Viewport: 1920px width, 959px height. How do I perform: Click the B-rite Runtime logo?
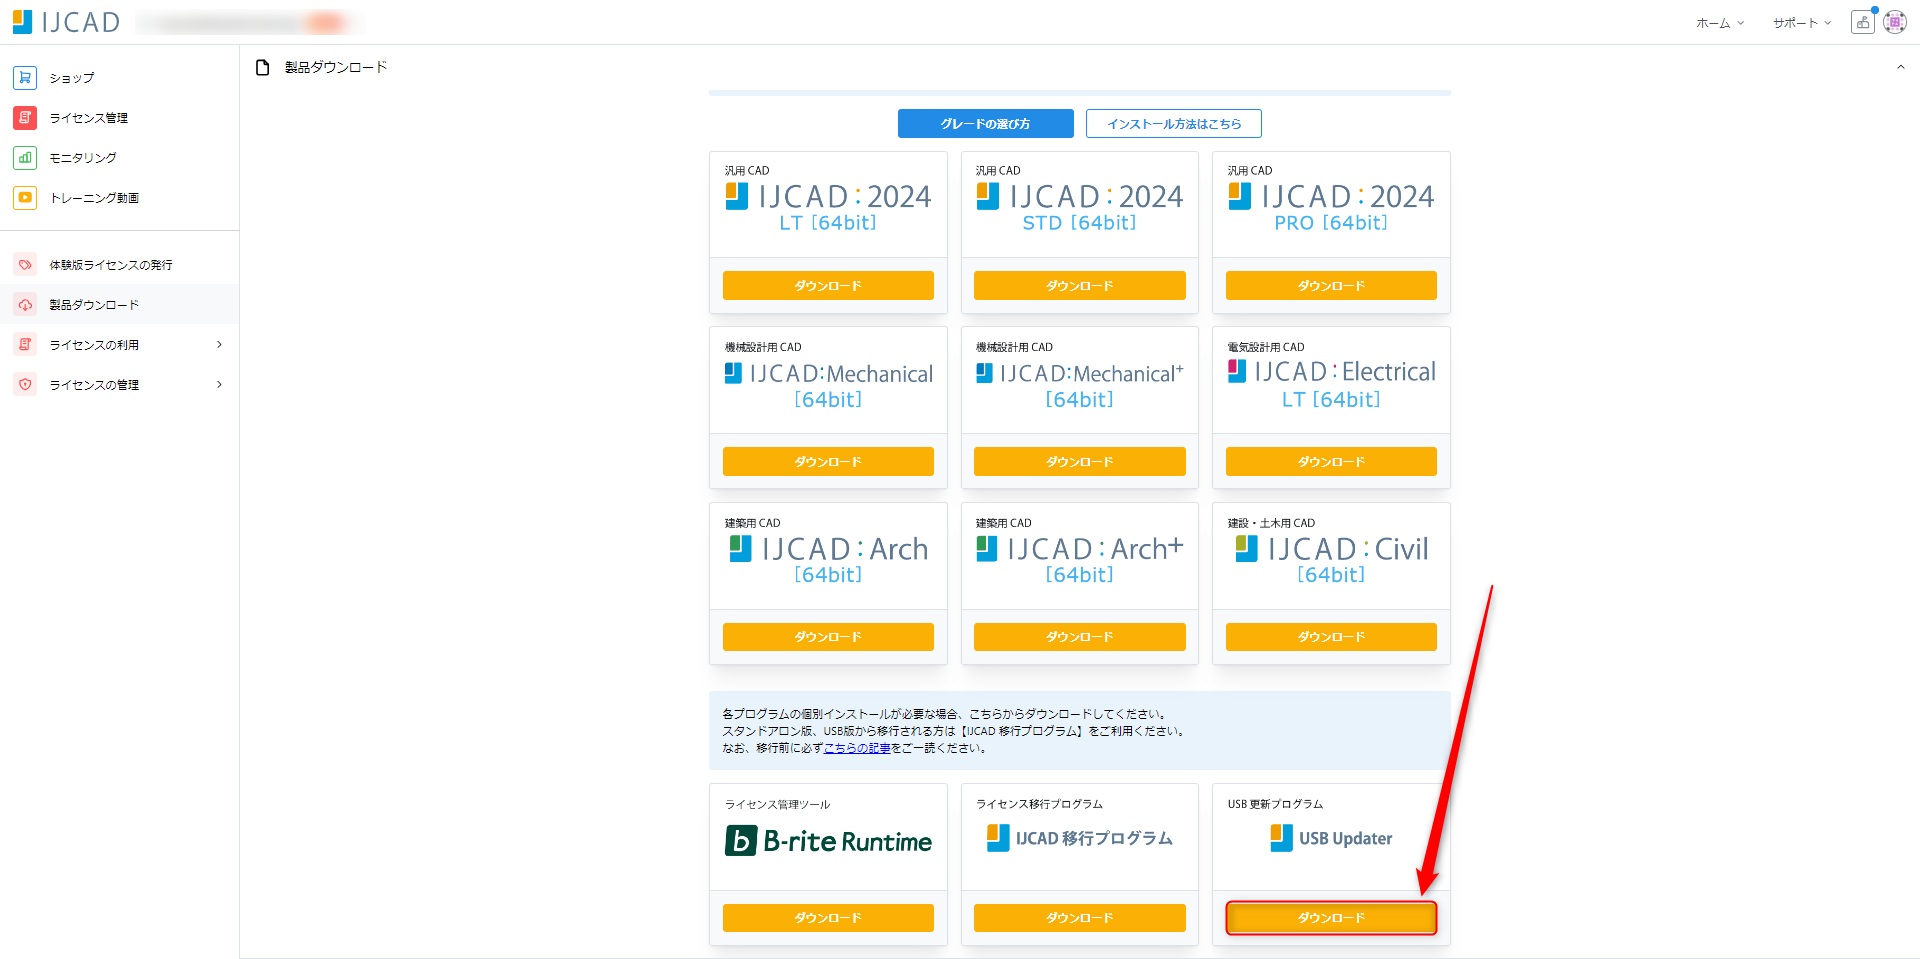coord(828,841)
